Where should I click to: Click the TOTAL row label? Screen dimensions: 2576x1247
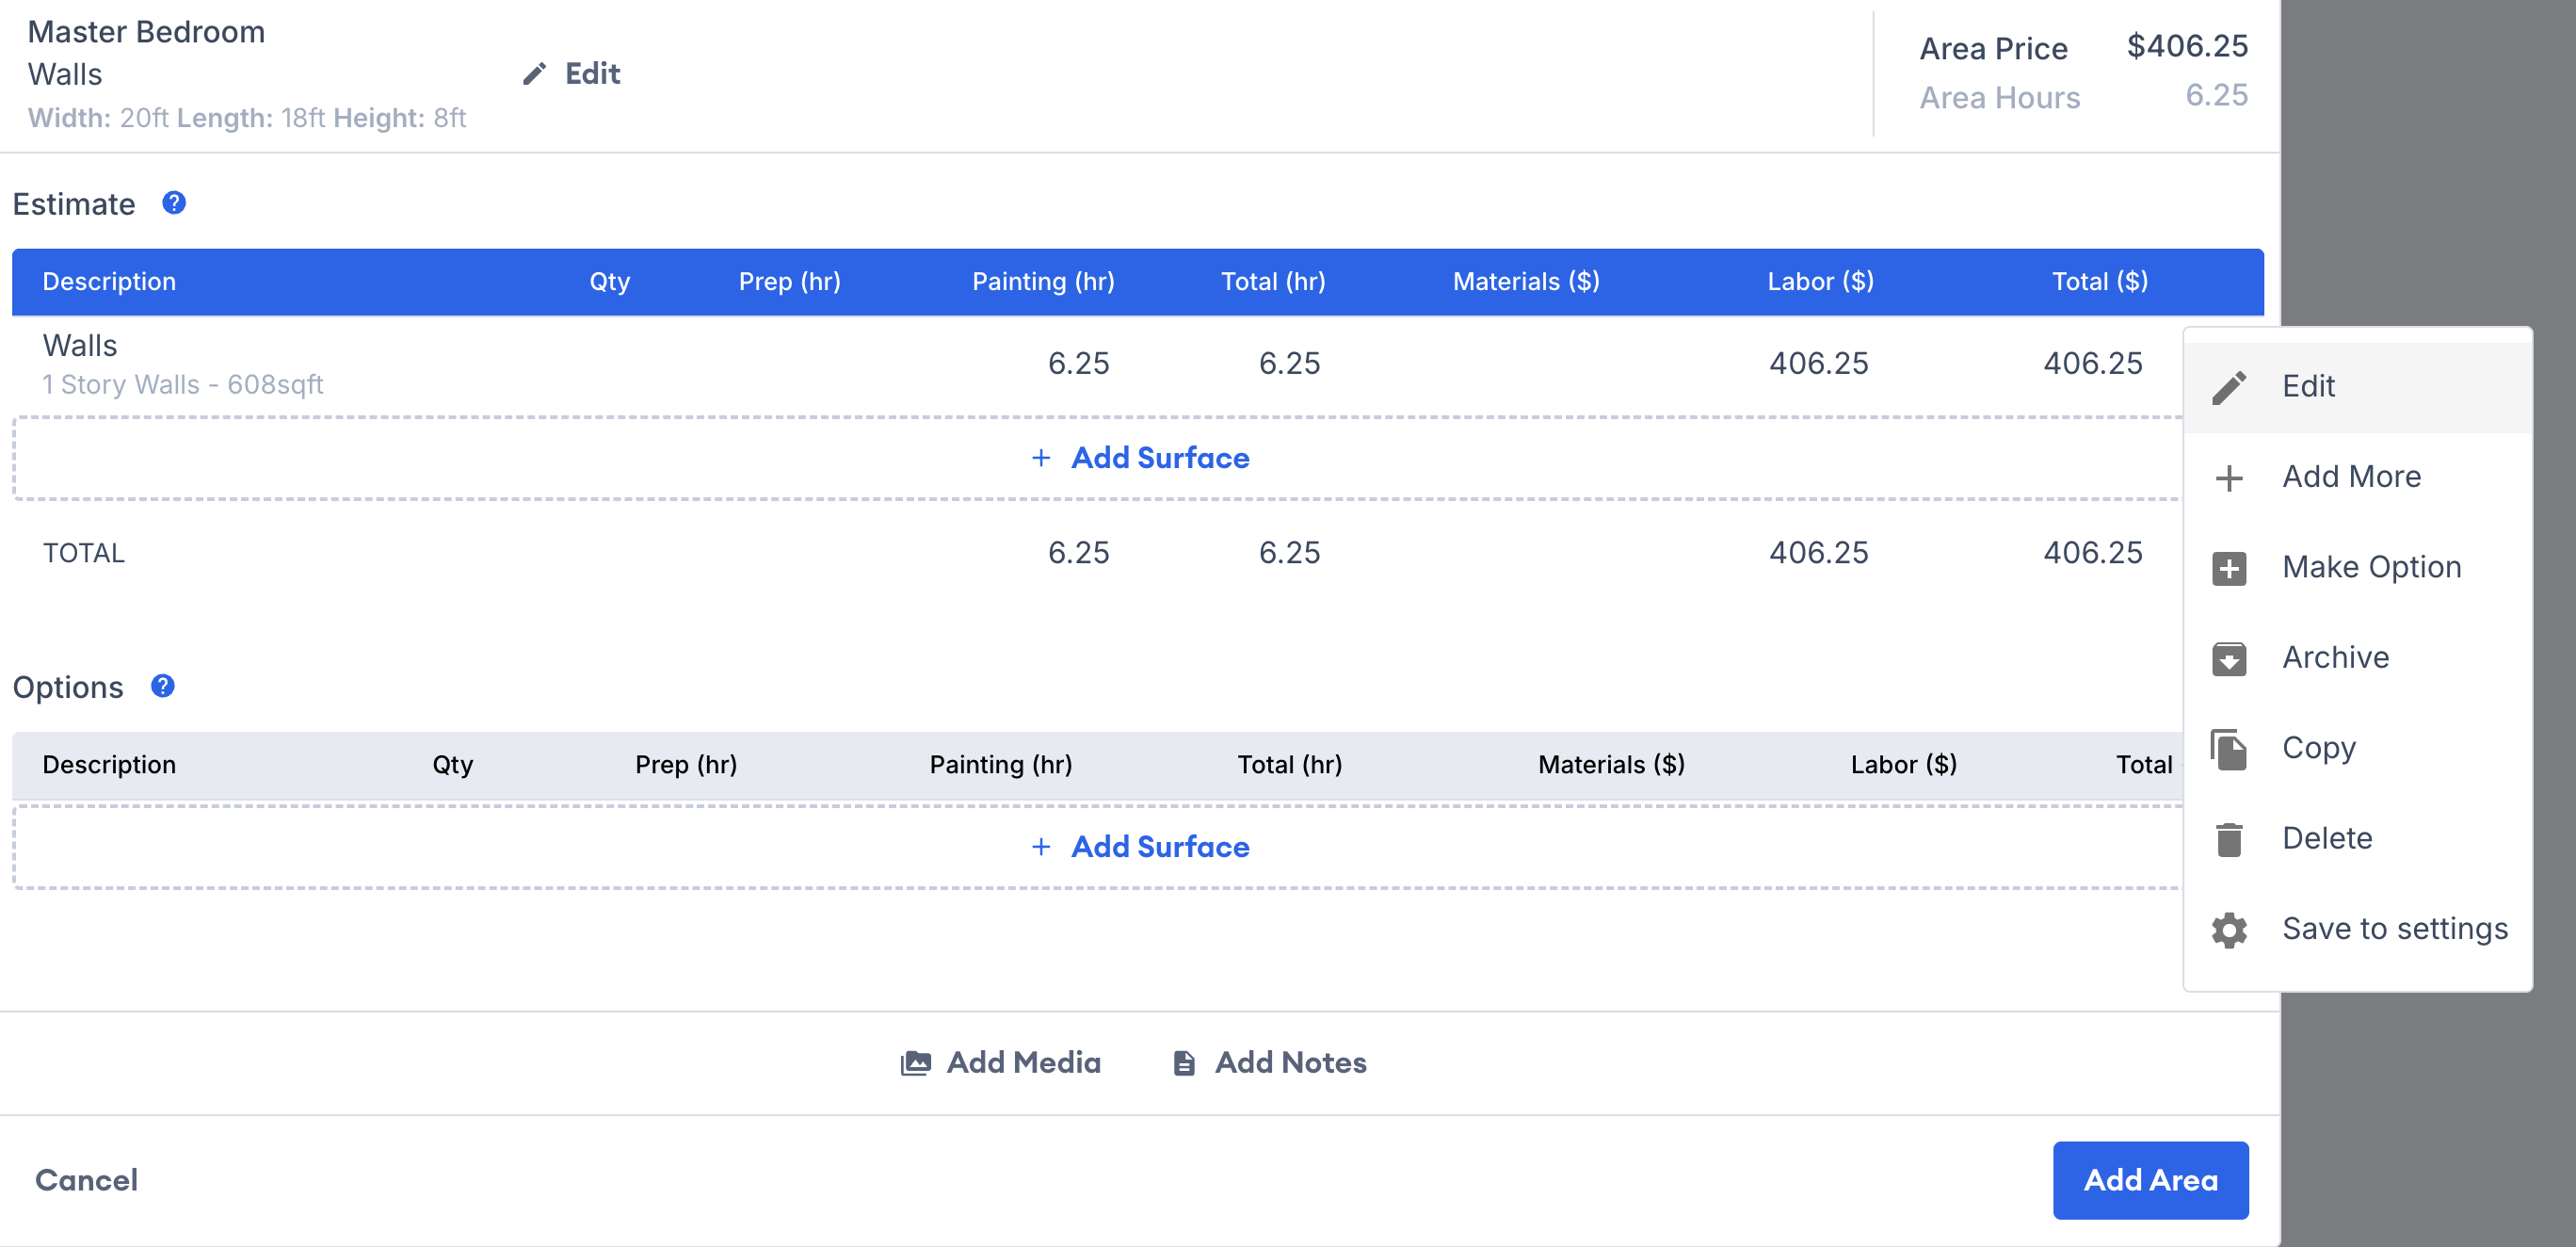pyautogui.click(x=84, y=553)
